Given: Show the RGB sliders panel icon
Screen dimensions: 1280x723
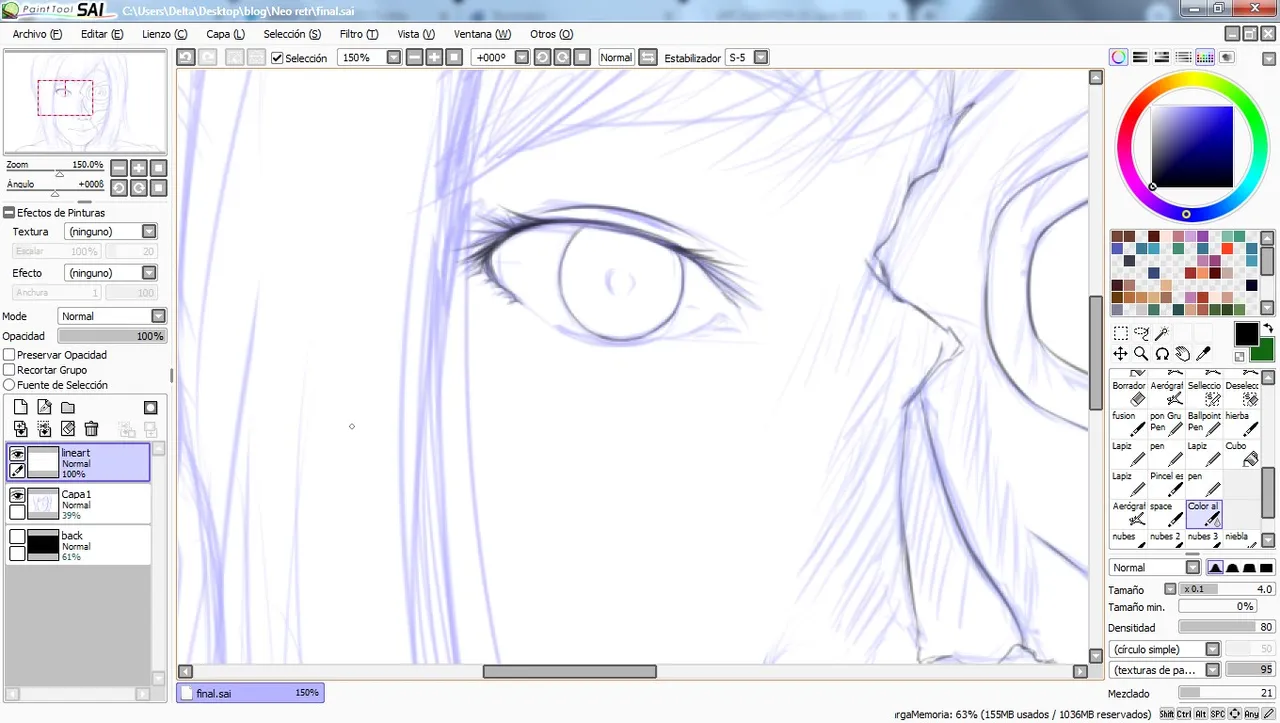Looking at the screenshot, I should tap(1139, 58).
